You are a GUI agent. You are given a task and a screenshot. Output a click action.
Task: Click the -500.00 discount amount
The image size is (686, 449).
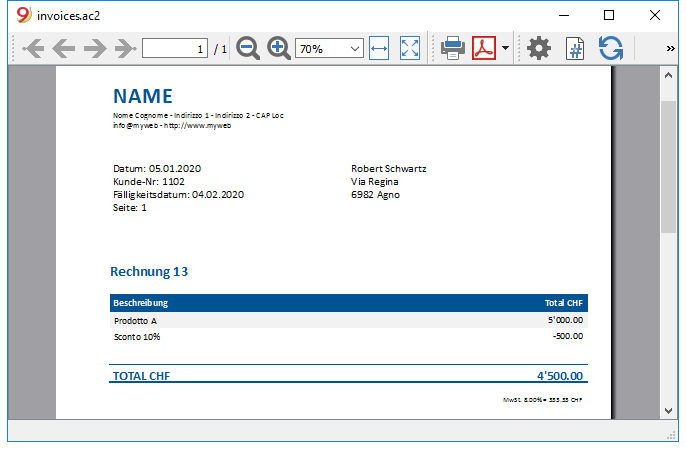click(568, 336)
